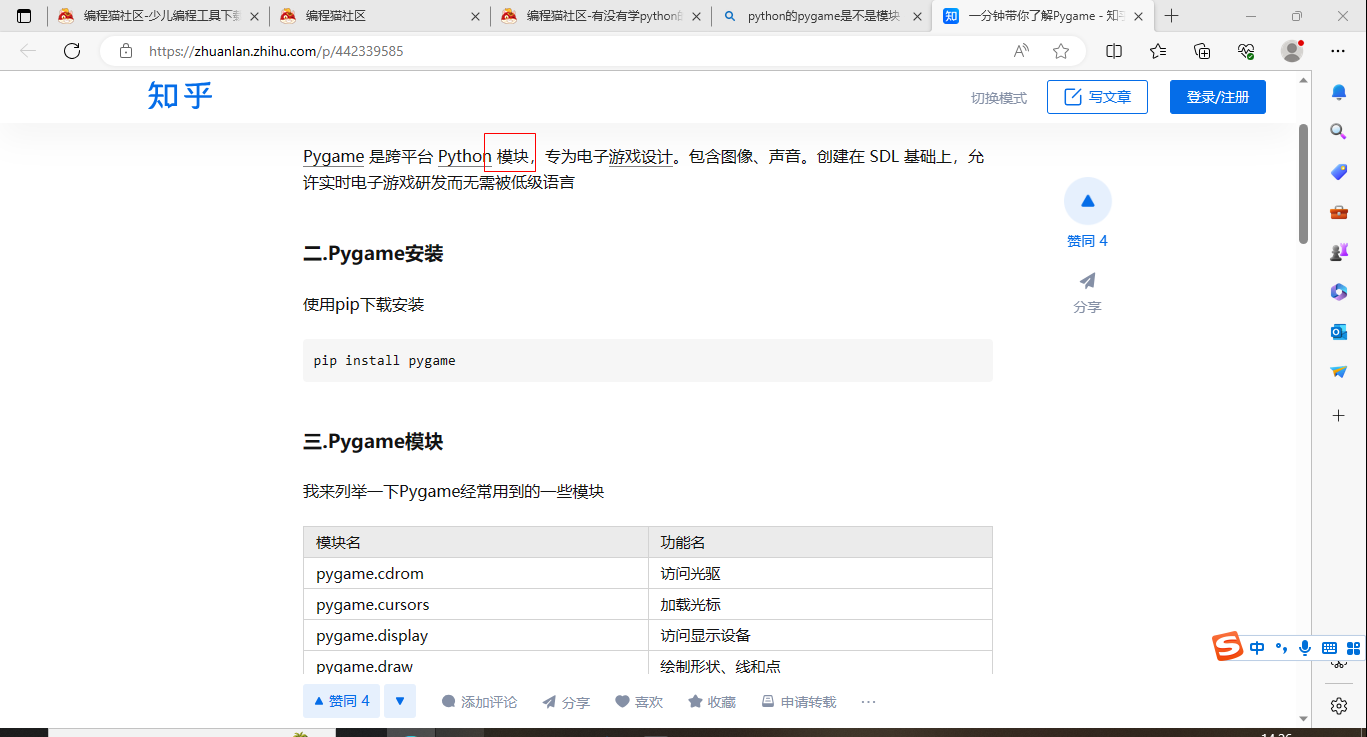Click the pygame.display table cell
This screenshot has height=737, width=1367.
point(476,636)
